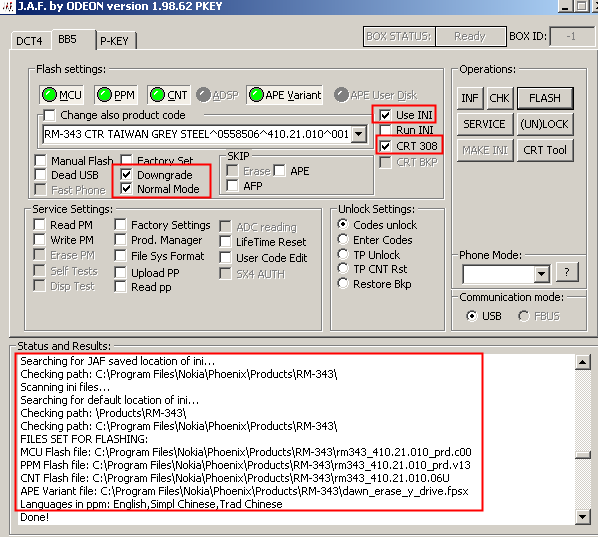The image size is (598, 537).
Task: Enable the Dead USB checkbox
Action: pos(40,175)
